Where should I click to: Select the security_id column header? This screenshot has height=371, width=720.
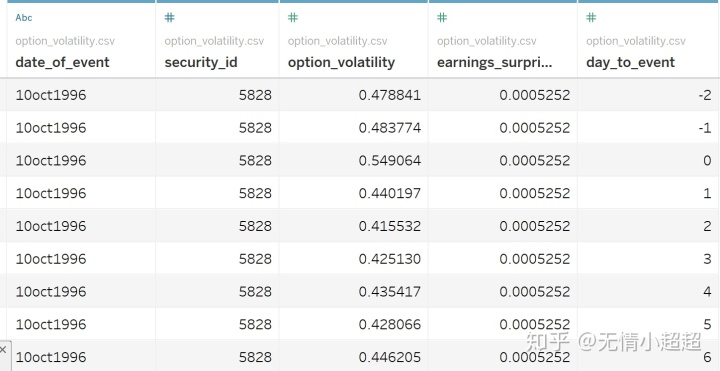pyautogui.click(x=201, y=62)
